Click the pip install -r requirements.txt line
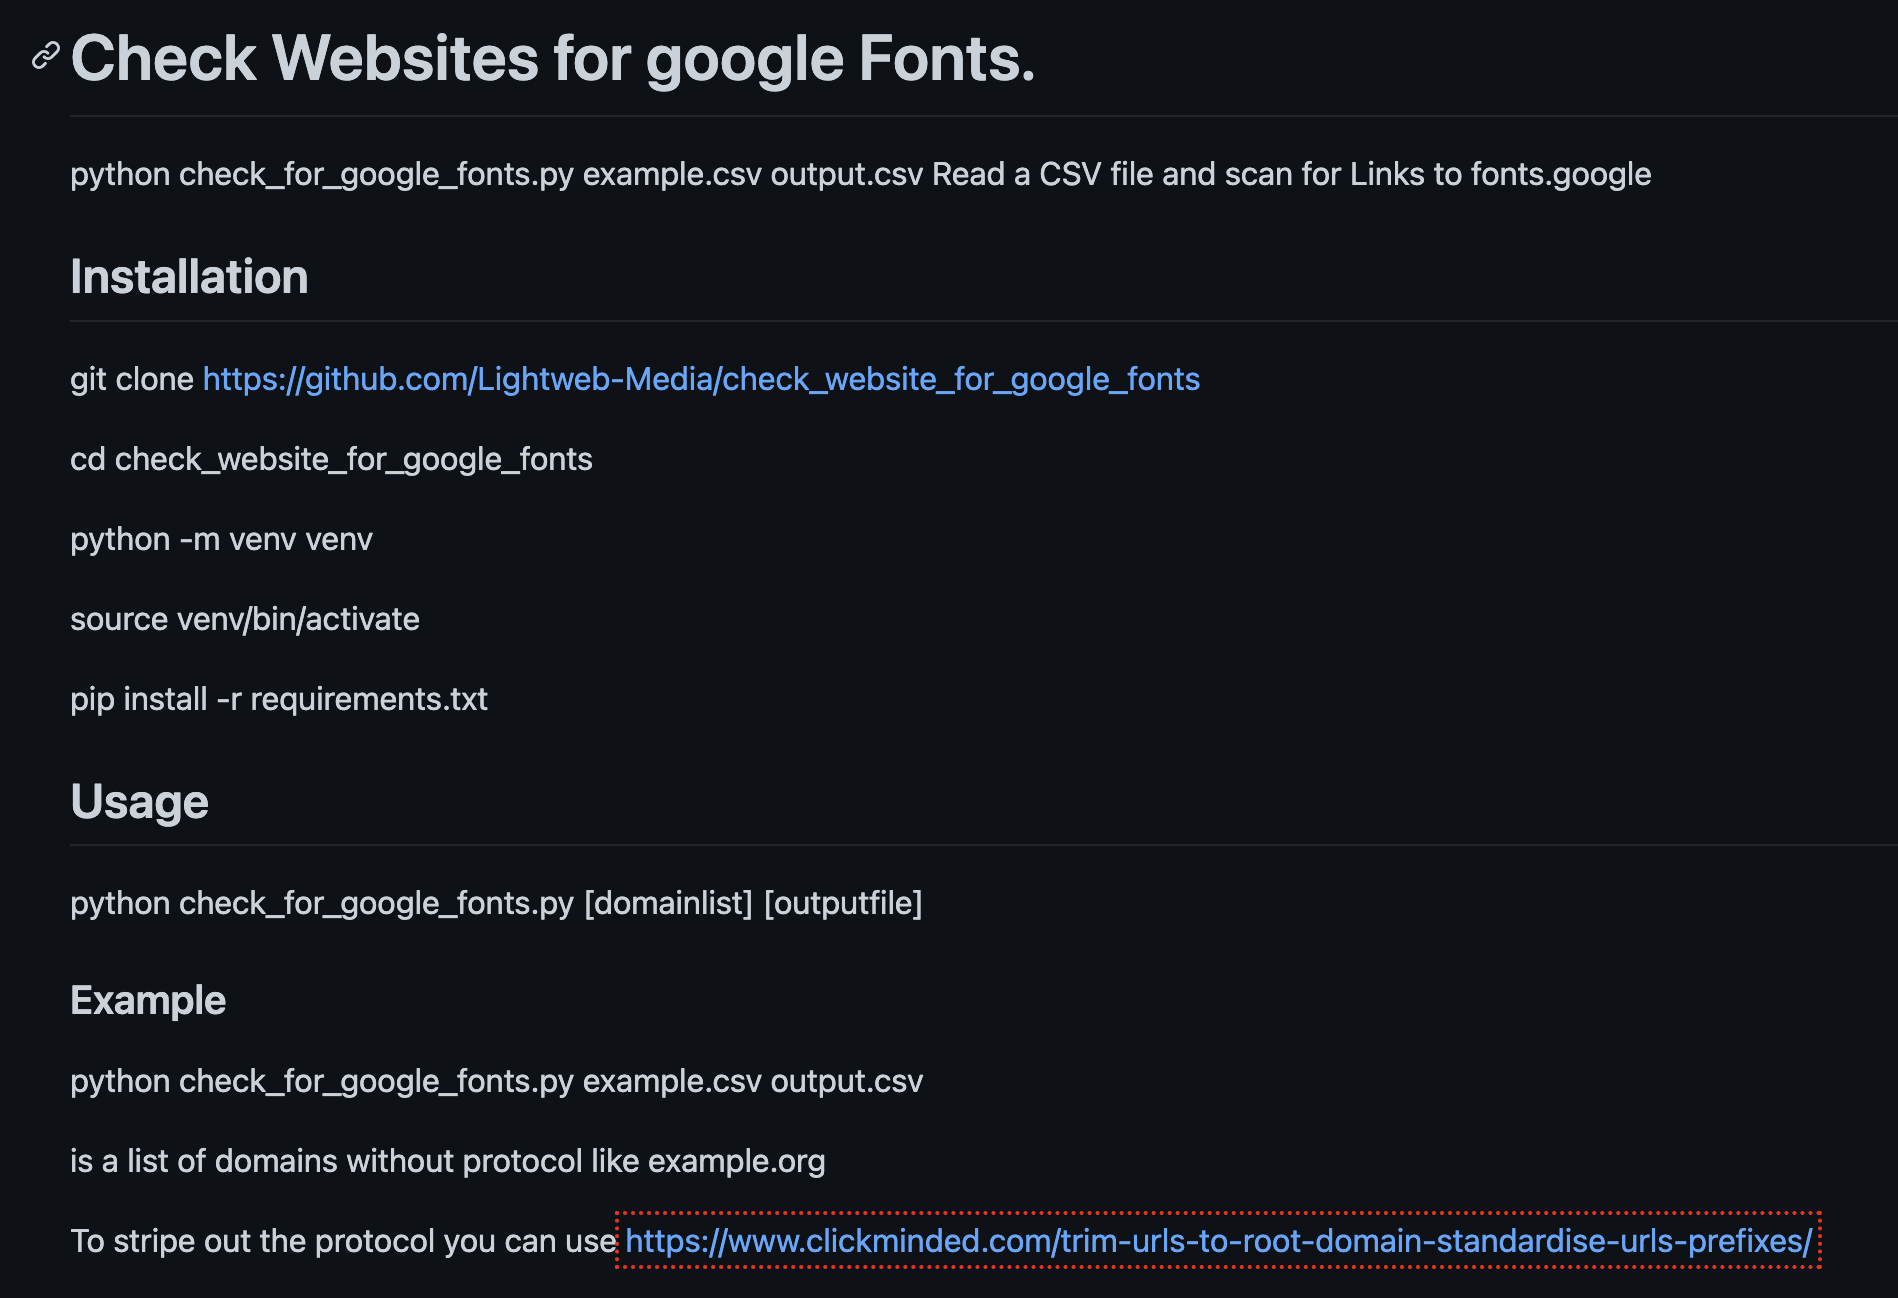1898x1298 pixels. click(x=278, y=699)
